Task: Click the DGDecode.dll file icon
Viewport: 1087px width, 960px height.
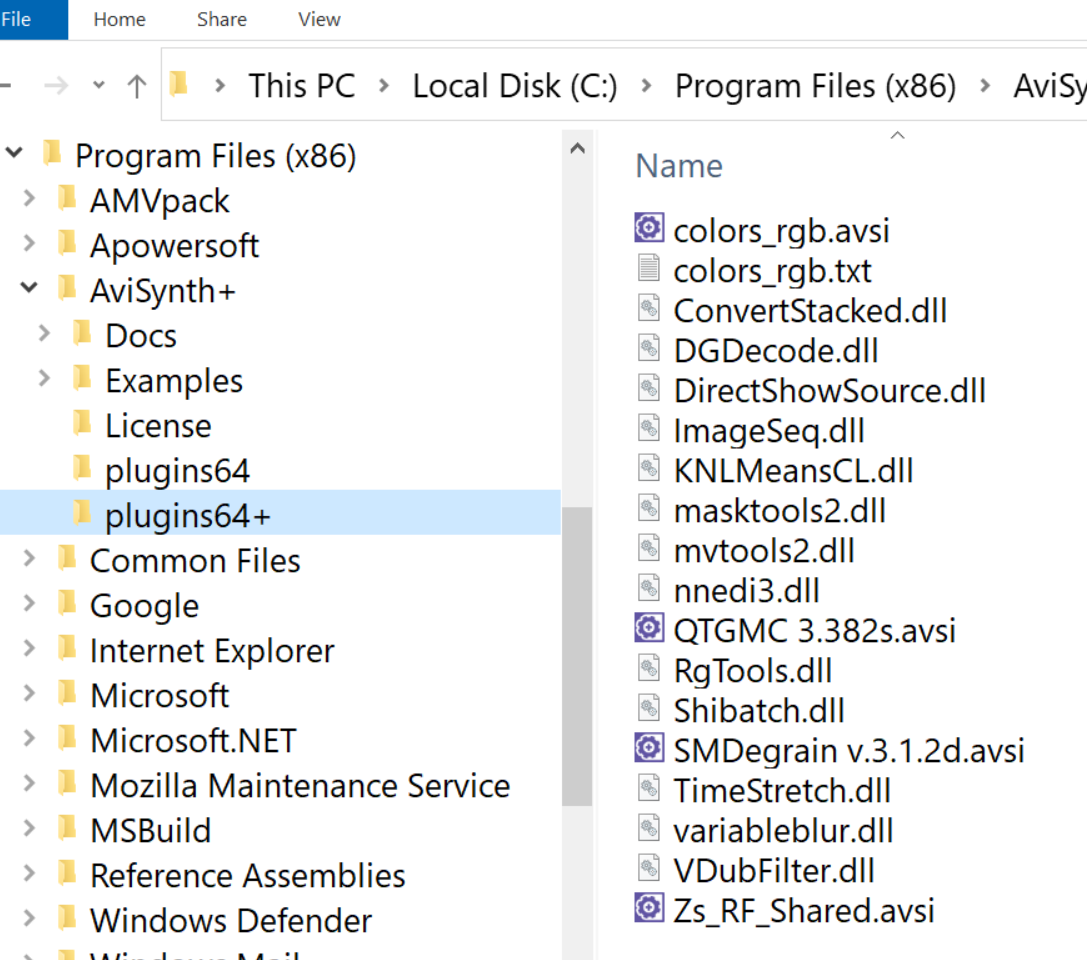Action: click(649, 348)
